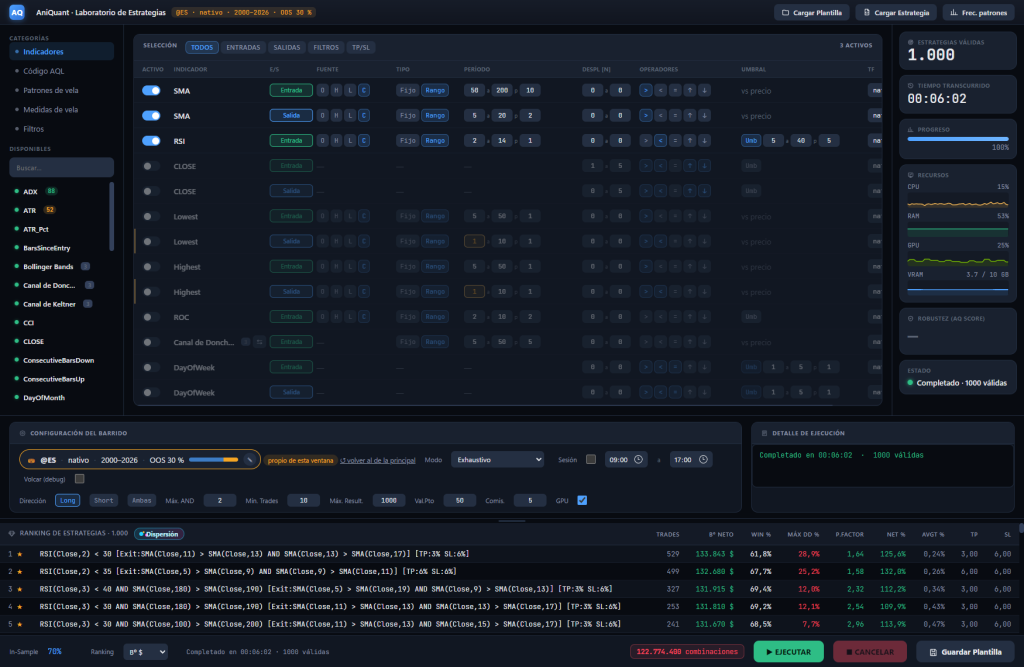Image resolution: width=1024 pixels, height=667 pixels.
Task: Select the cross-down arrow operator in the Salida SMA row
Action: pos(704,116)
